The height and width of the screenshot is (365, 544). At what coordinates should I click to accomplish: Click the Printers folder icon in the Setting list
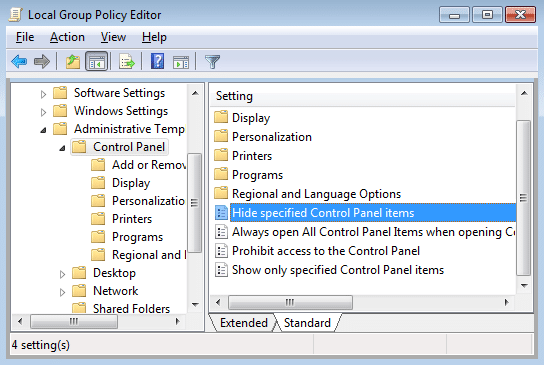[221, 155]
